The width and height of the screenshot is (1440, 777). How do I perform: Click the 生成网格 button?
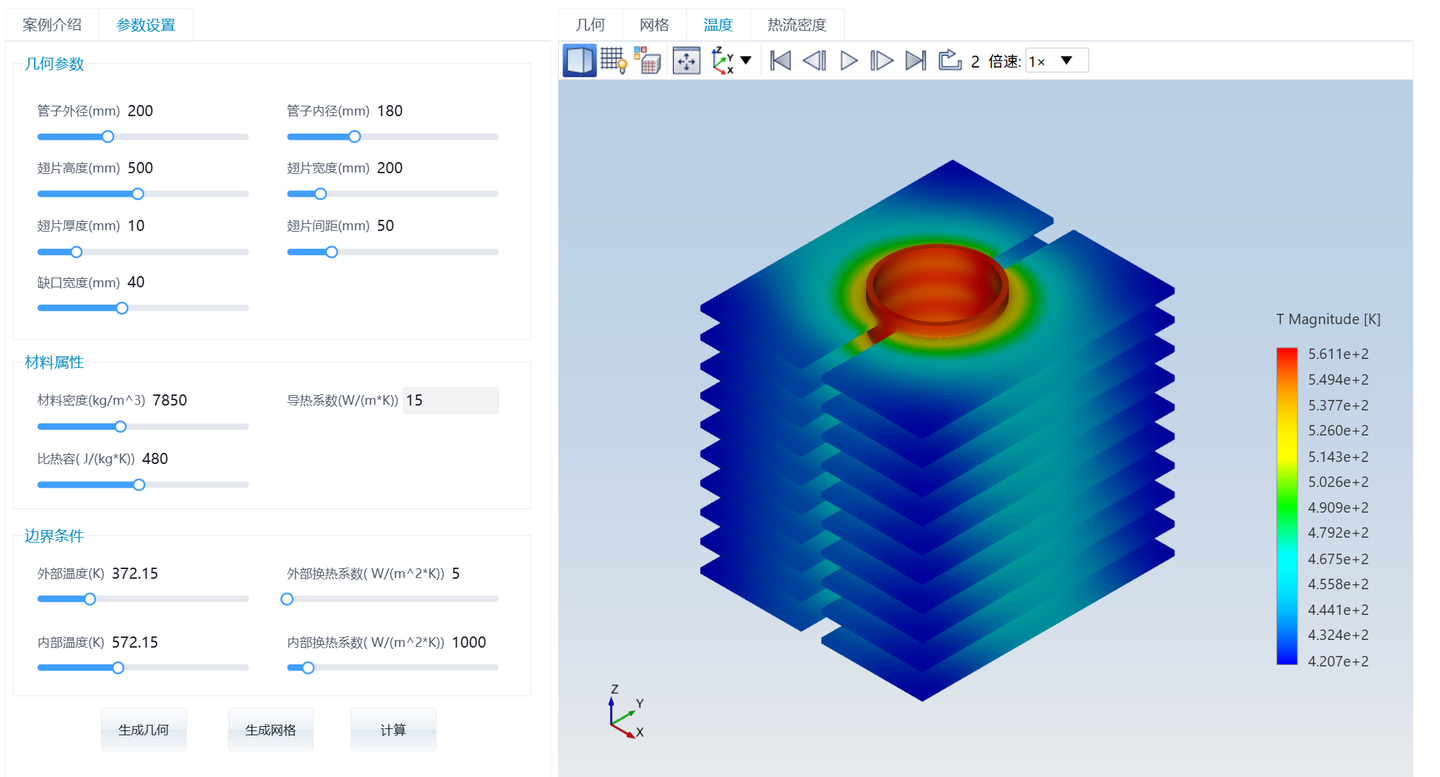point(270,730)
